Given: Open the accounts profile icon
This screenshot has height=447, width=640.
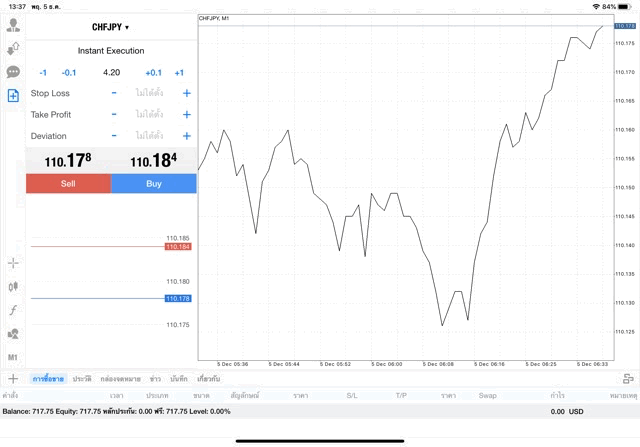Looking at the screenshot, I should click(13, 25).
